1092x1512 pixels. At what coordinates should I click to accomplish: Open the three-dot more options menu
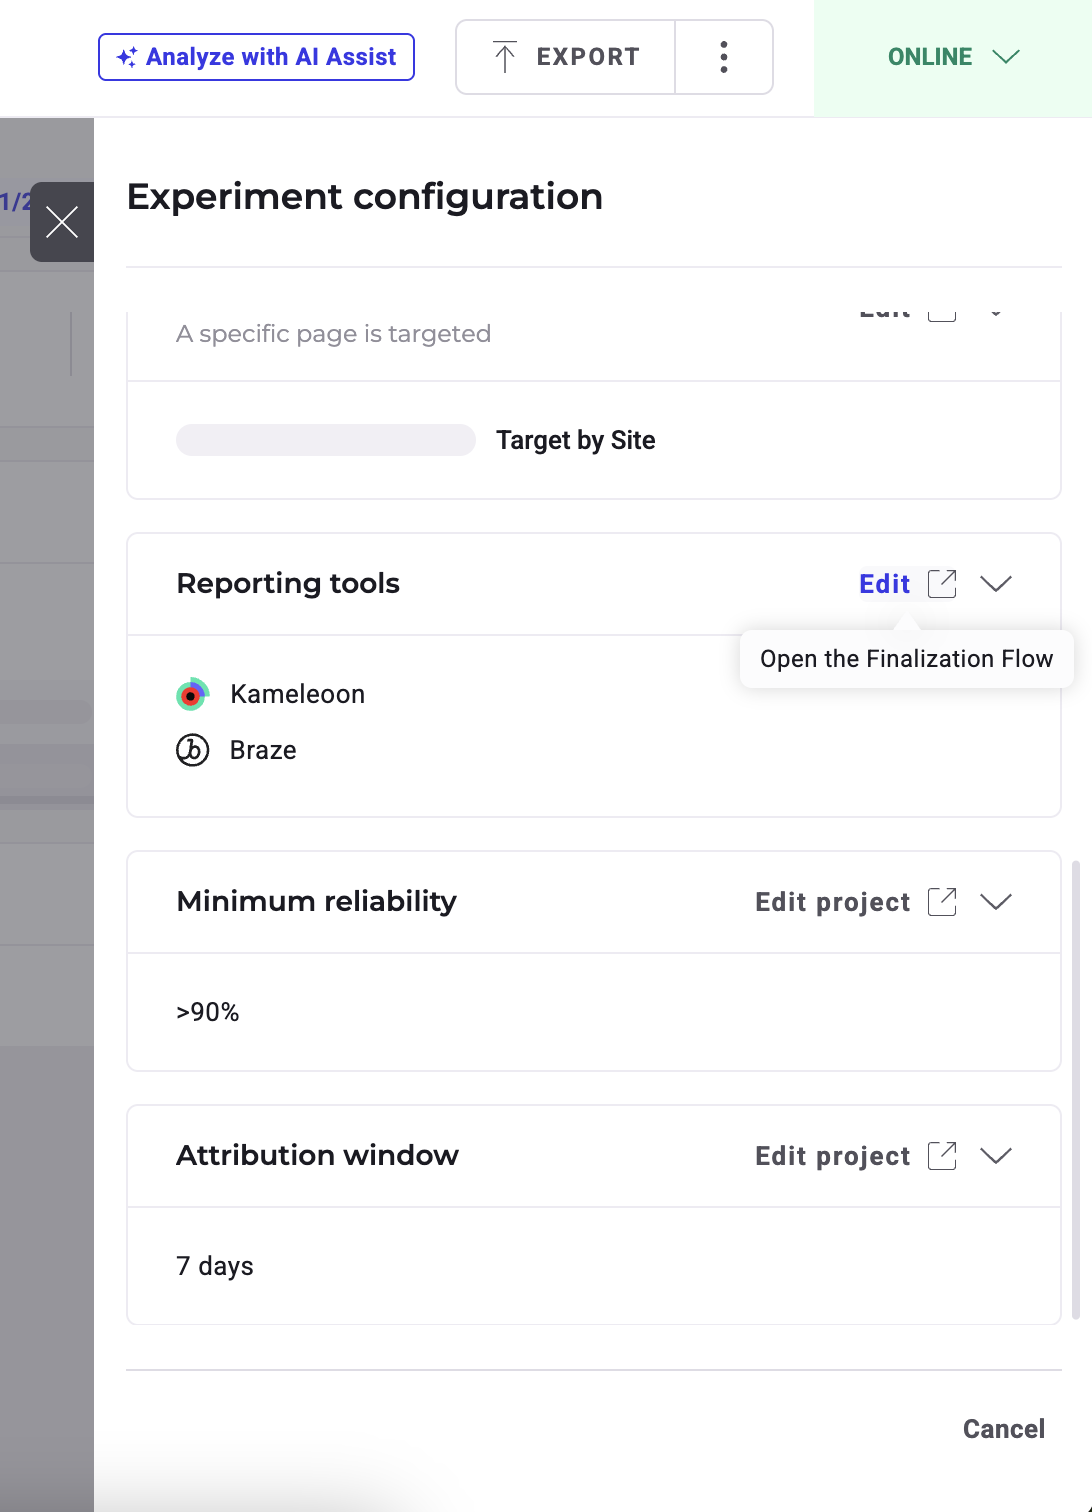pyautogui.click(x=724, y=57)
